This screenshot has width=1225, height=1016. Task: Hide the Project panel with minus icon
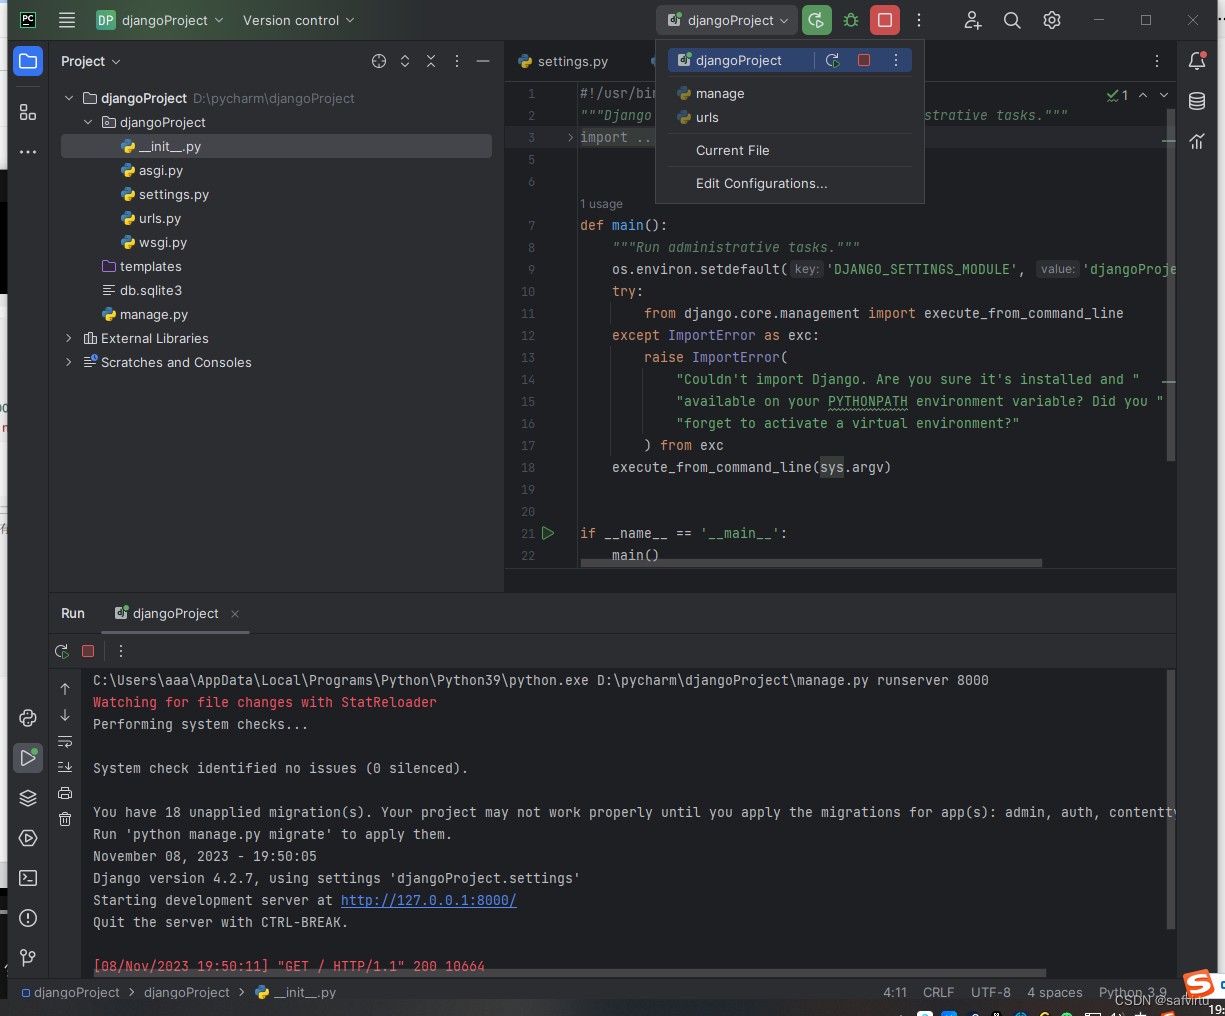click(483, 61)
